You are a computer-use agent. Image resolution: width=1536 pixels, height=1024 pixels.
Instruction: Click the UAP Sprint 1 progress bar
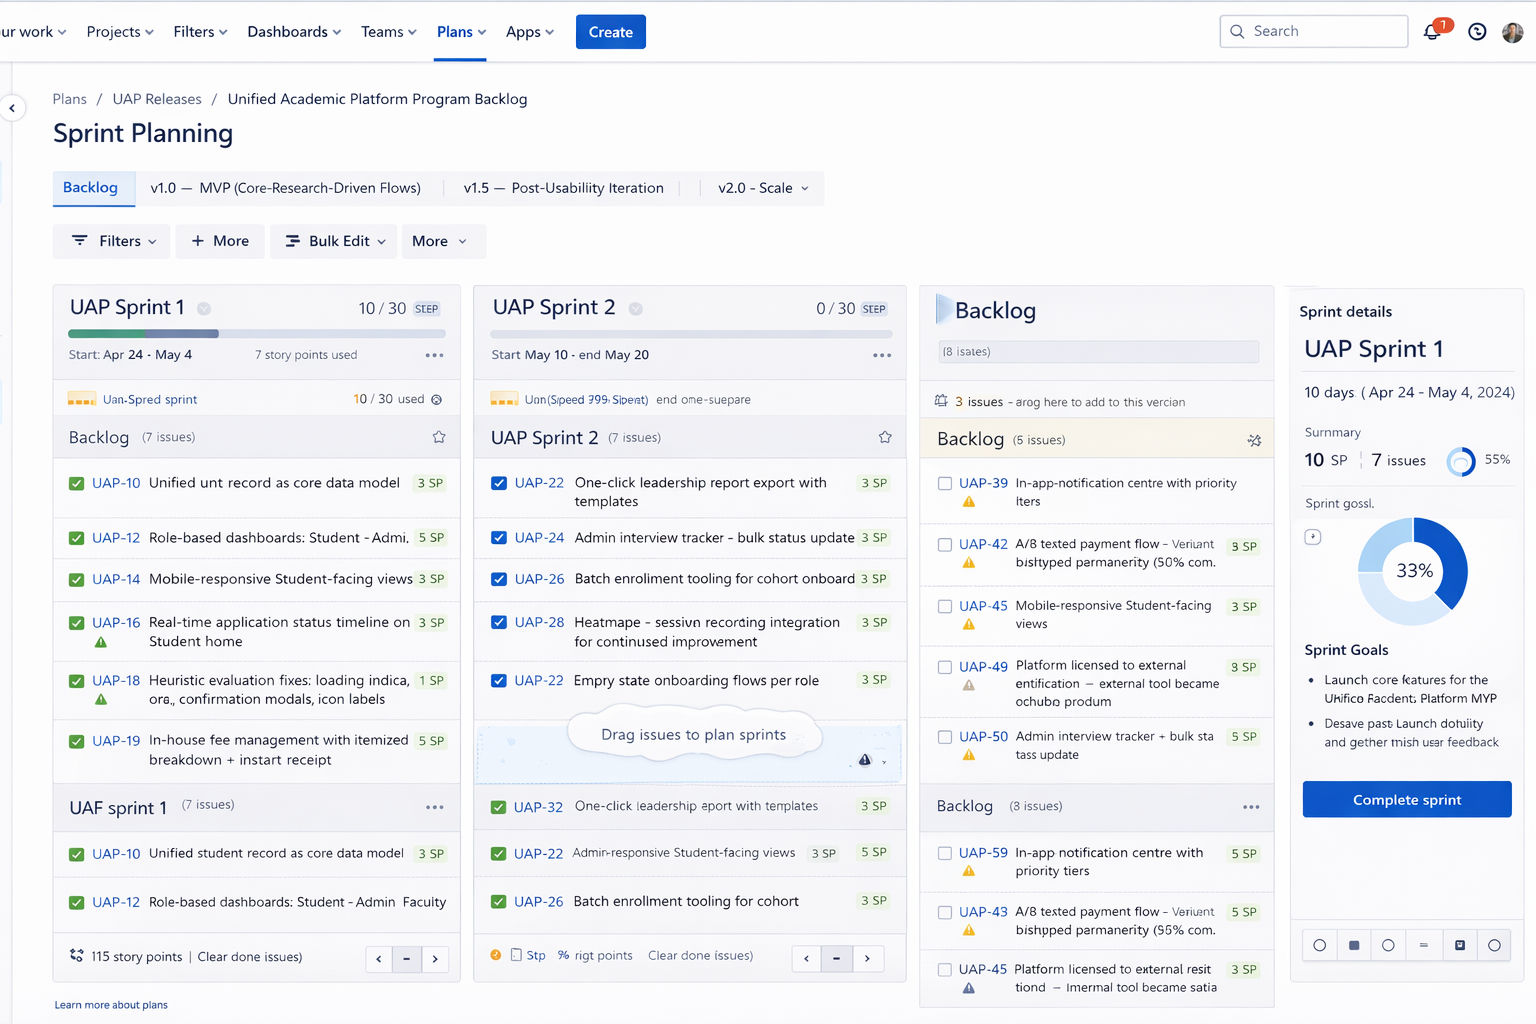[256, 334]
